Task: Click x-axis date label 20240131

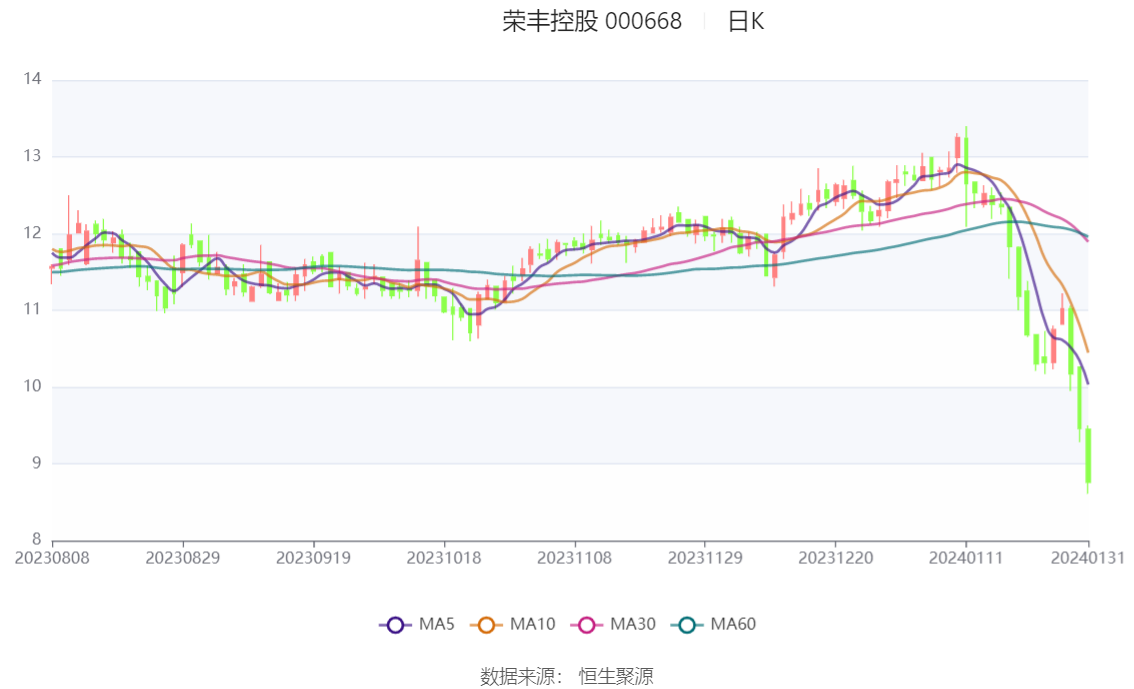Action: (1088, 558)
